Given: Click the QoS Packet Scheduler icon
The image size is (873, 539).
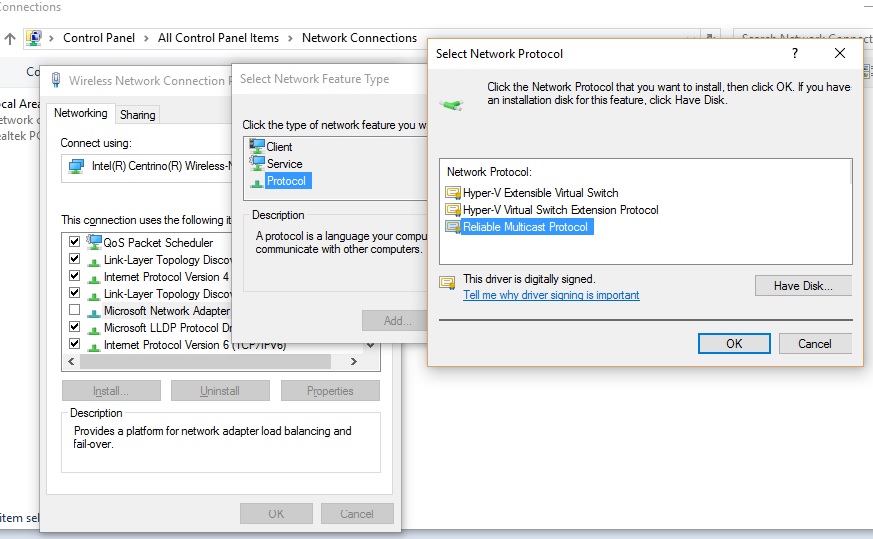Looking at the screenshot, I should tap(94, 242).
